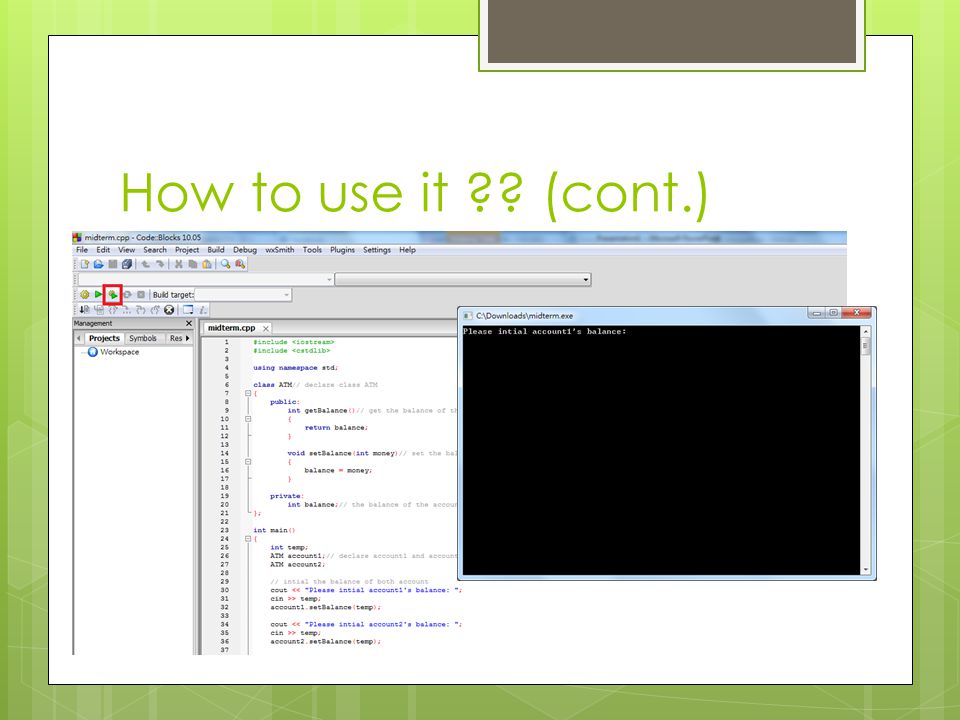The image size is (960, 720).
Task: Open the File menu
Action: point(81,250)
